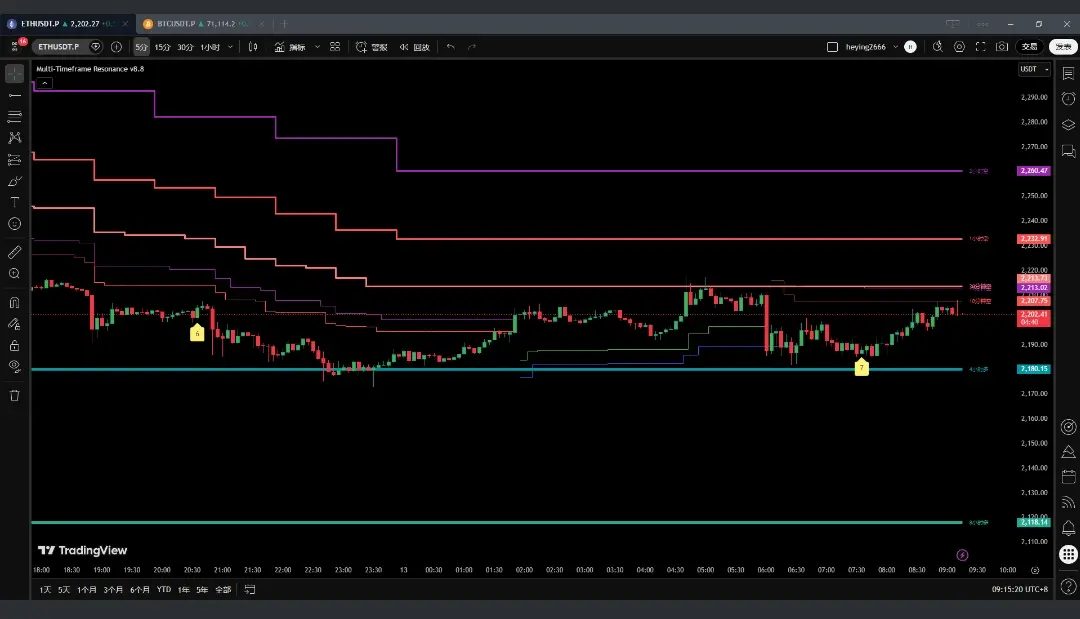Undo the last chart action

[x=450, y=47]
